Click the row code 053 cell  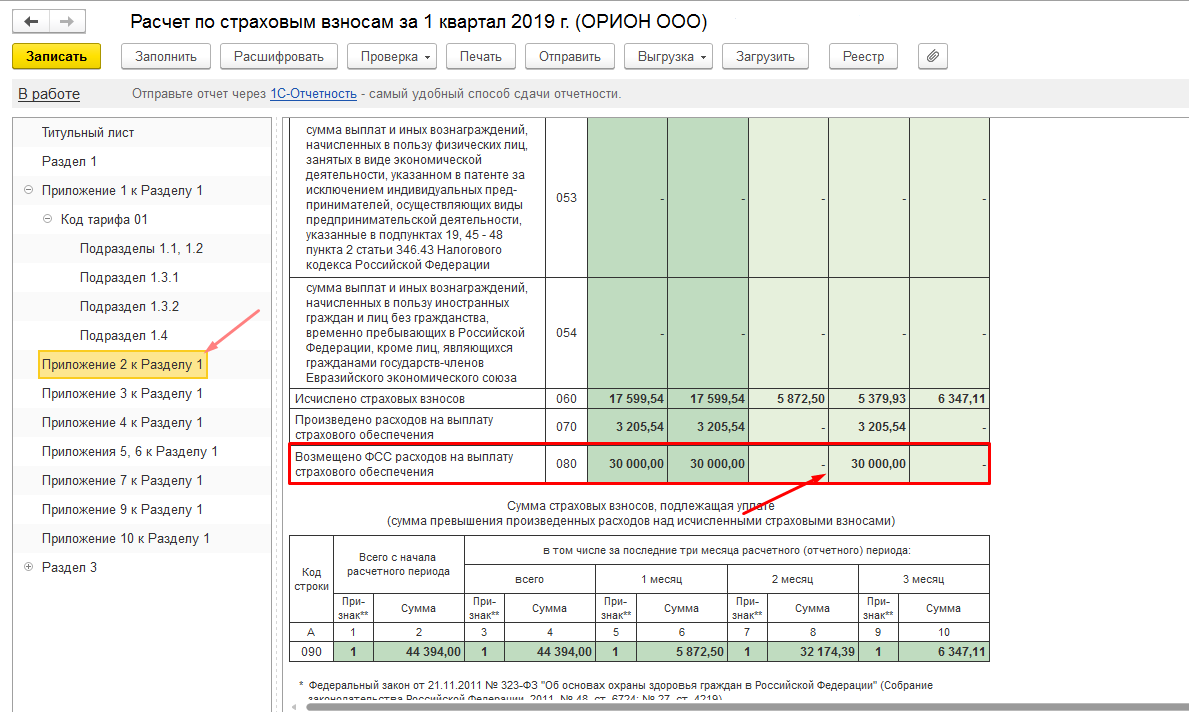566,198
